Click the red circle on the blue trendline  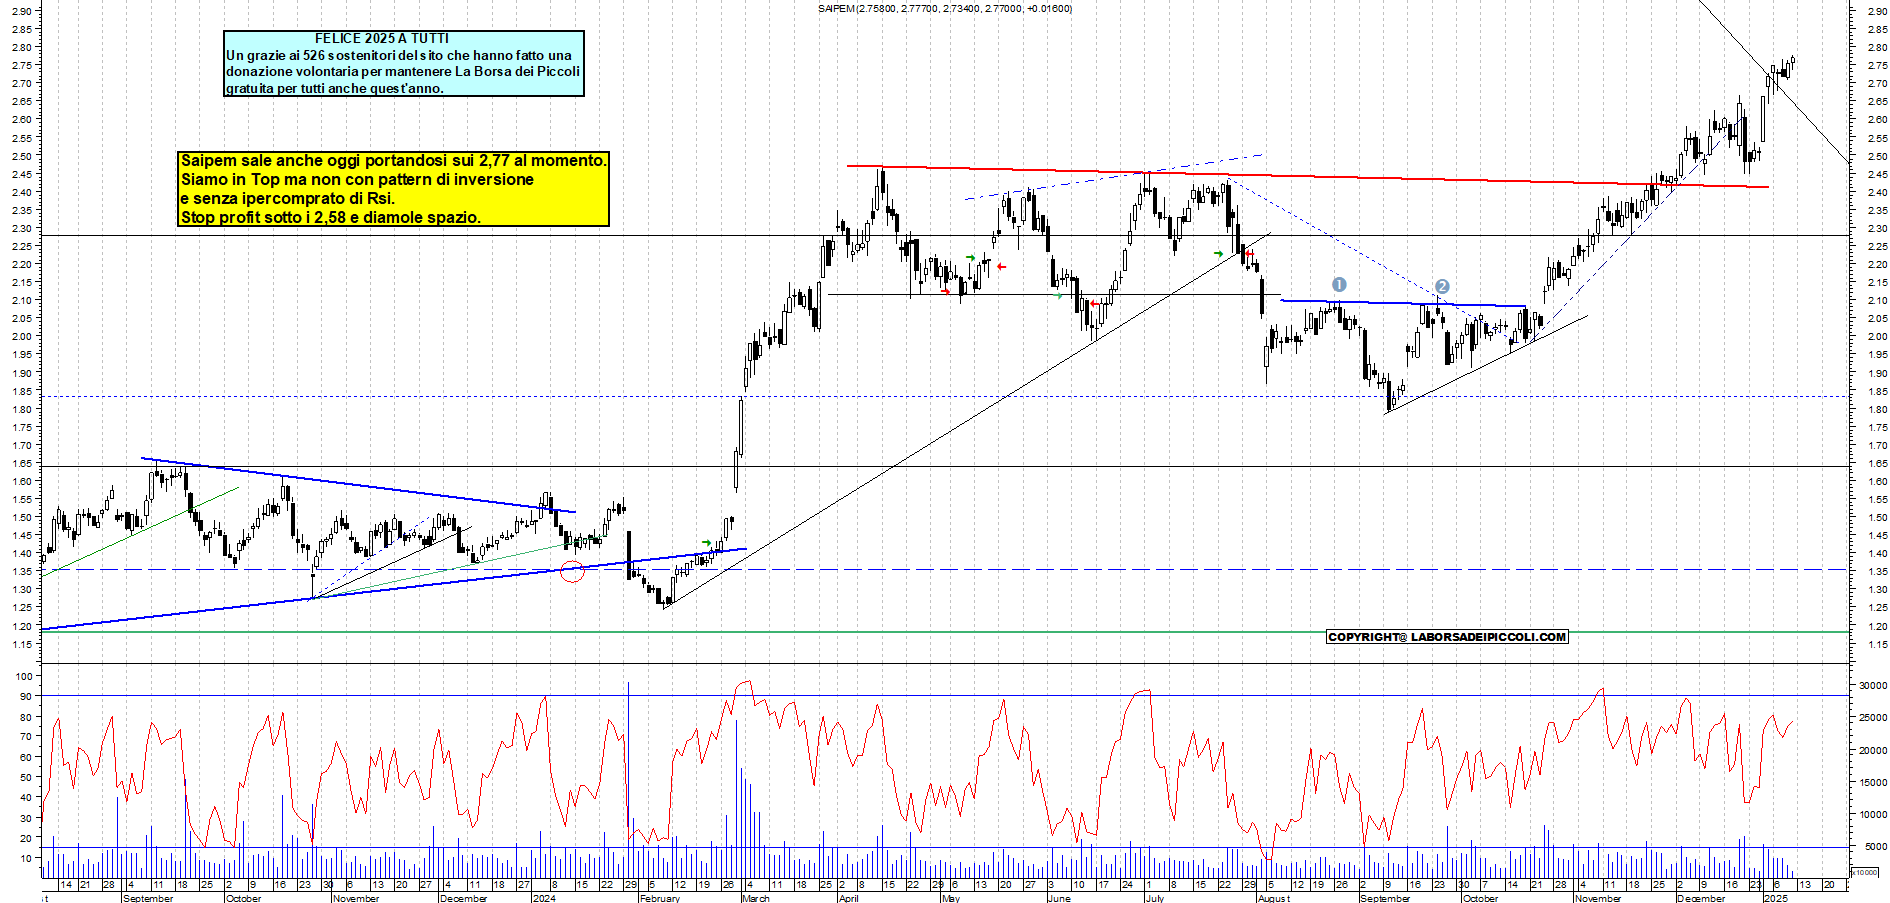pos(572,572)
